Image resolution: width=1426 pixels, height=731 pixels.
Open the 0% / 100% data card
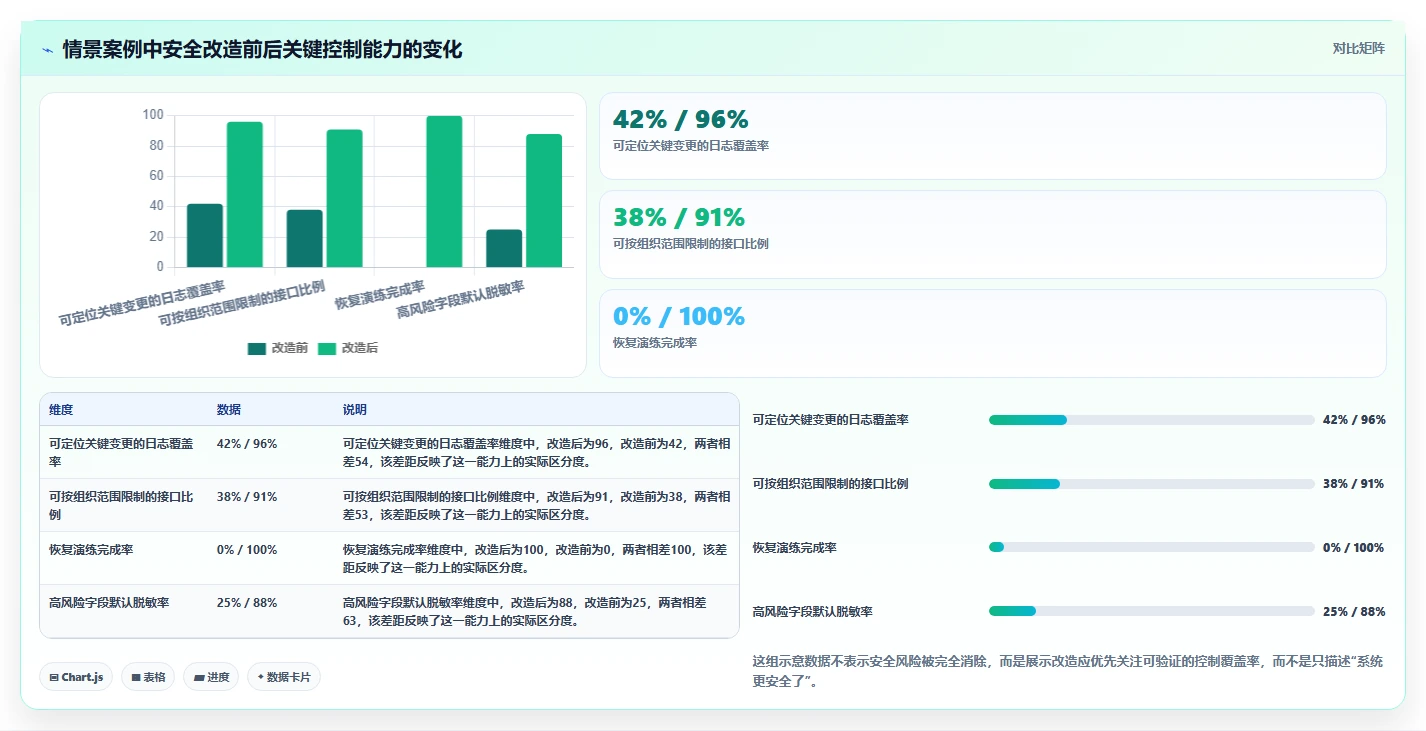coord(993,333)
